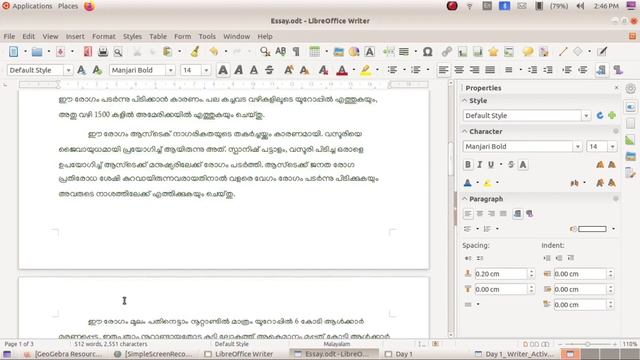The image size is (640, 360).
Task: Open sidebar font name dropdown
Action: (x=578, y=147)
